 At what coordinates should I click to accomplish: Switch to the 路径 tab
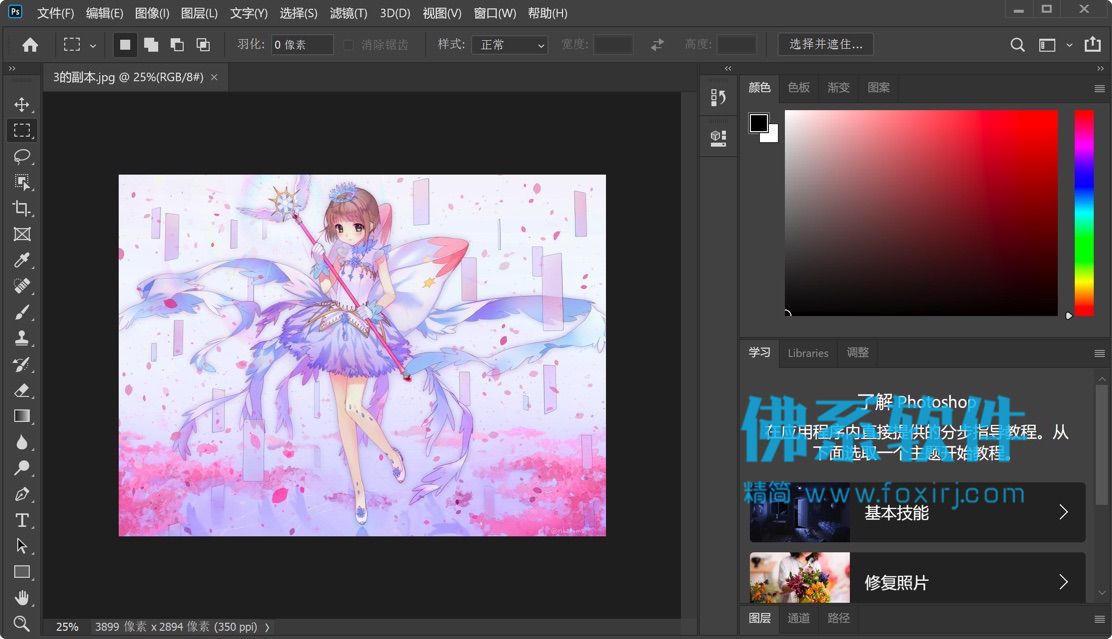(x=838, y=618)
